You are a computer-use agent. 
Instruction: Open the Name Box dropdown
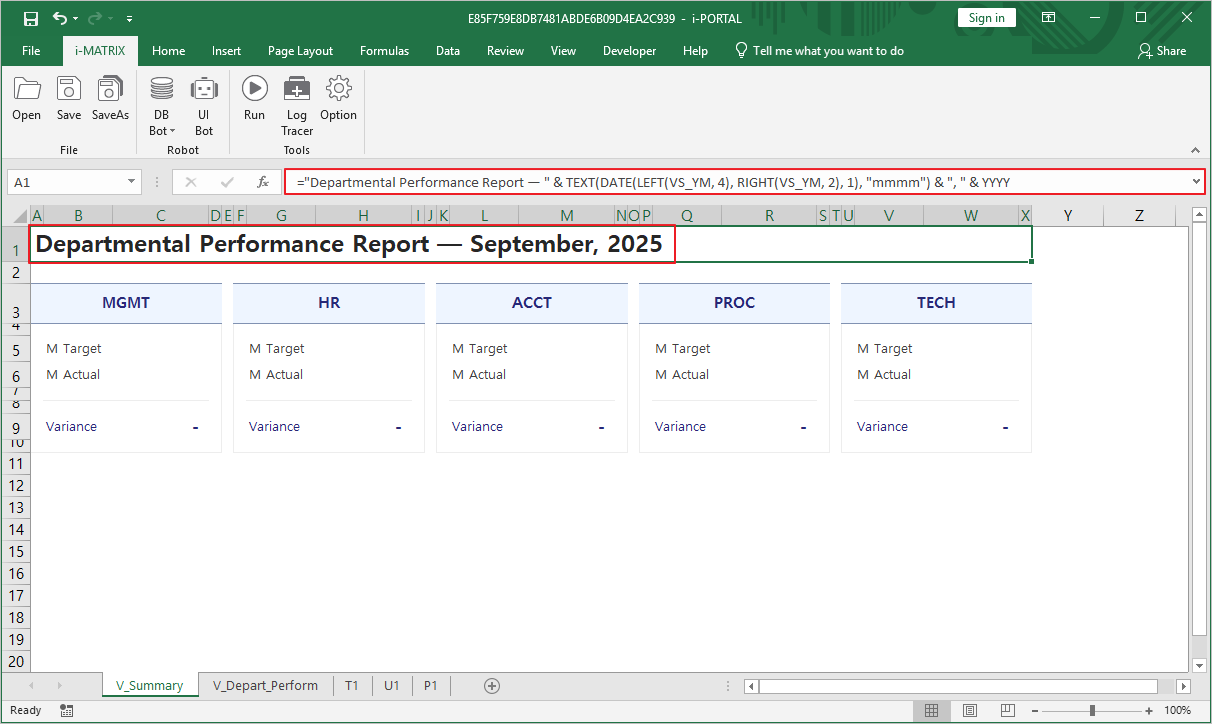point(131,182)
